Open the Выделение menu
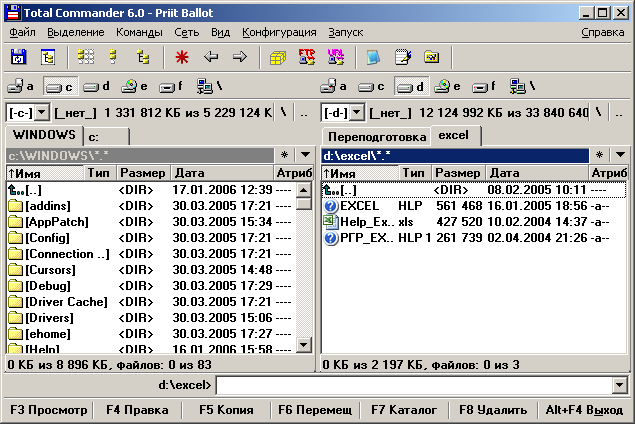Image resolution: width=635 pixels, height=424 pixels. point(76,32)
